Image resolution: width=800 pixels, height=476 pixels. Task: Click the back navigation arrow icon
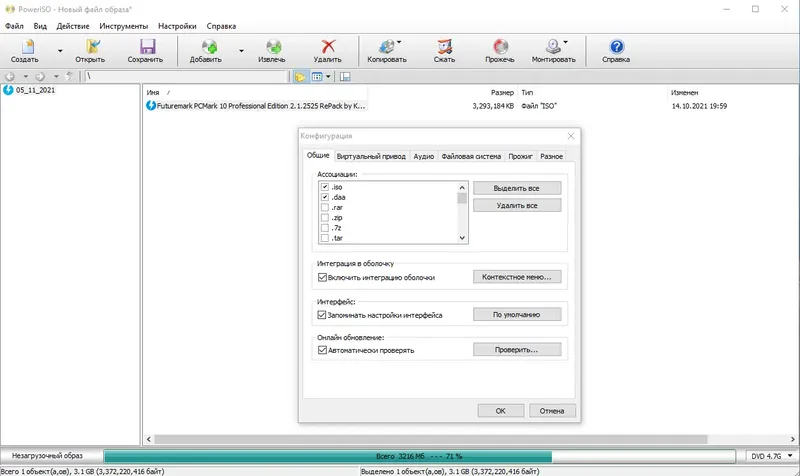[x=10, y=77]
